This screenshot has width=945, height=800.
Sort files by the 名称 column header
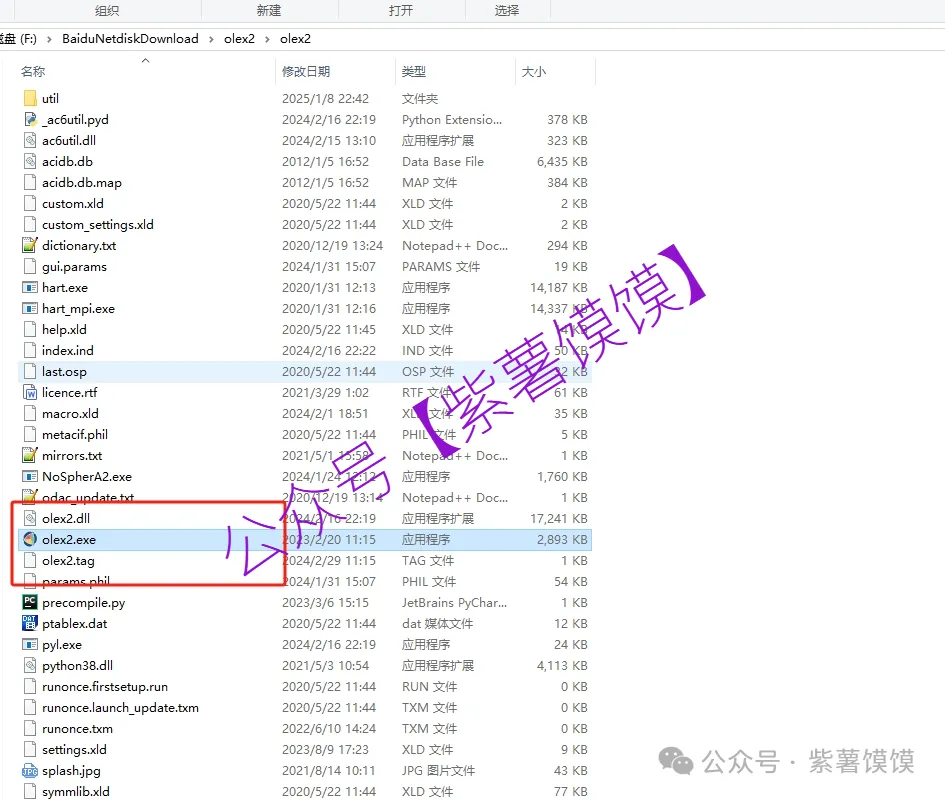33,72
